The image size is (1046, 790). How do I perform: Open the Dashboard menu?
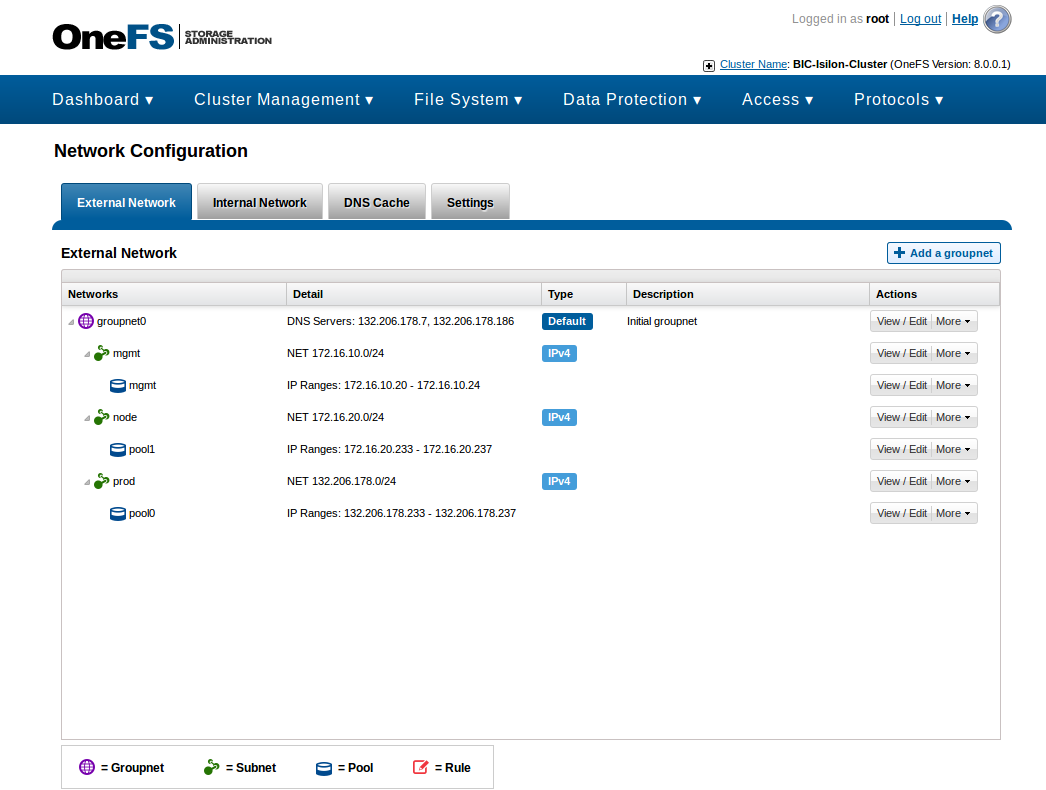pos(103,99)
